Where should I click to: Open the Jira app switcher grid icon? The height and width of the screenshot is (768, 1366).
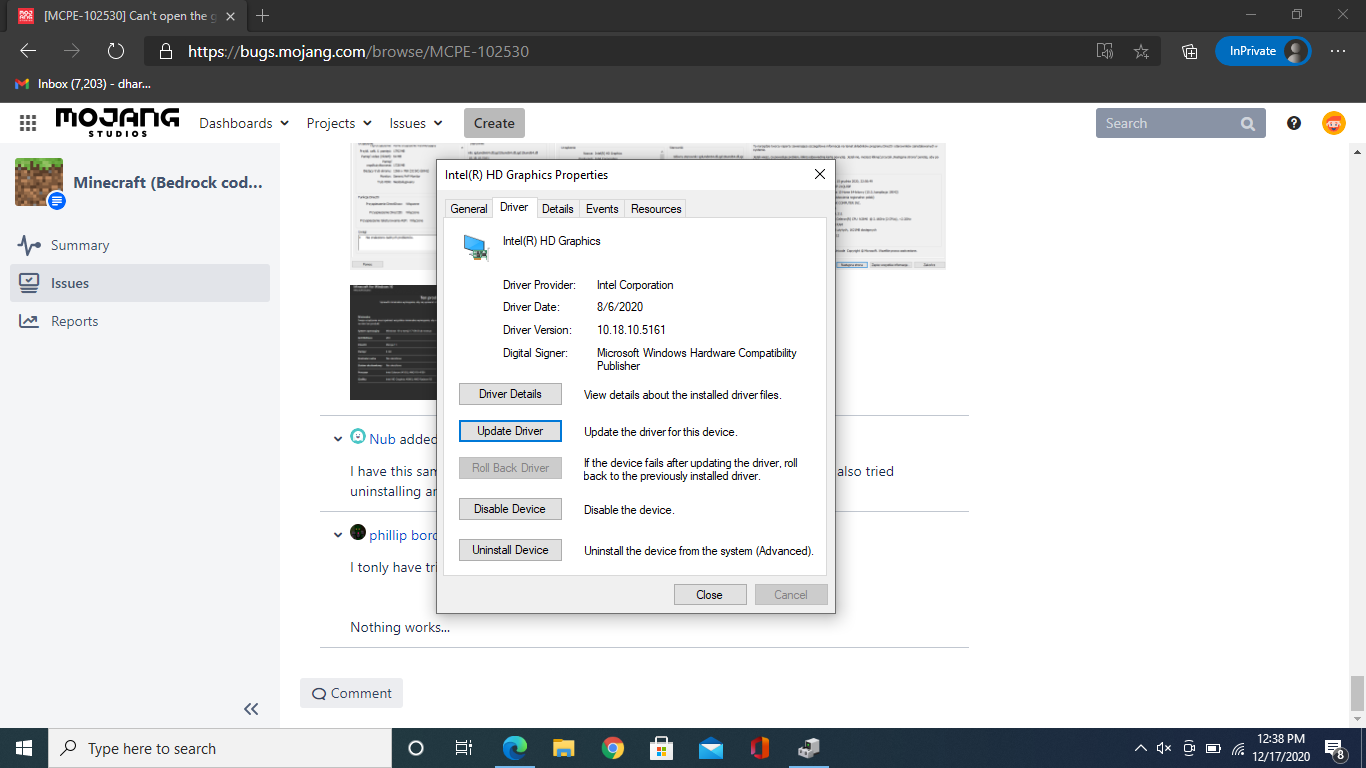(x=28, y=123)
